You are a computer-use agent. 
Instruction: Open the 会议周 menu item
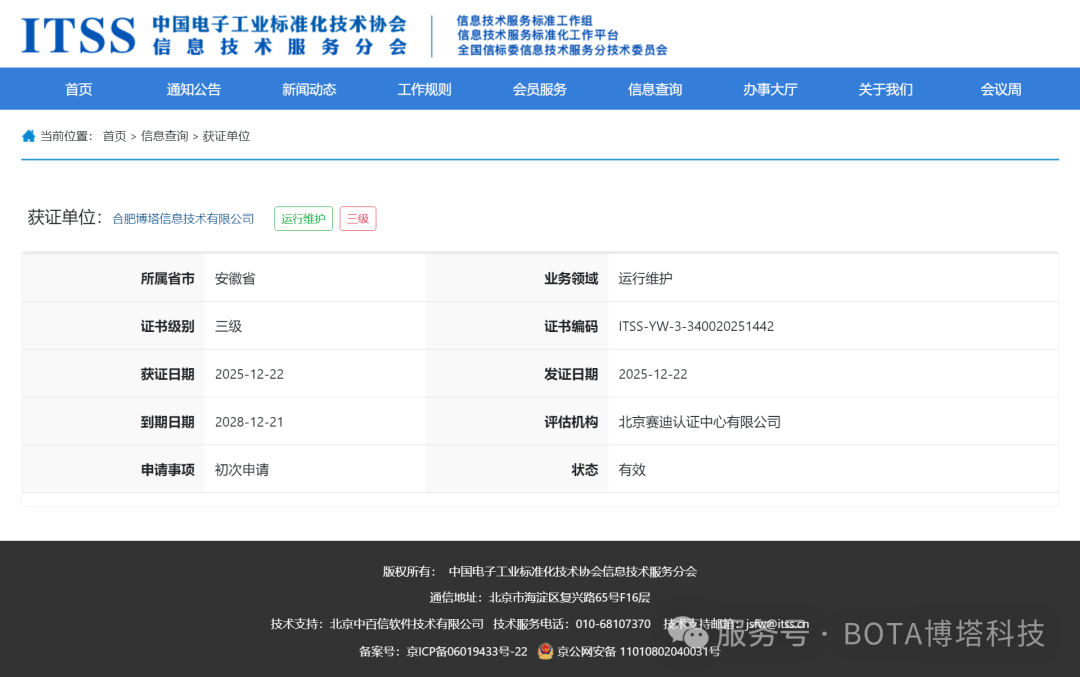pyautogui.click(x=1001, y=90)
